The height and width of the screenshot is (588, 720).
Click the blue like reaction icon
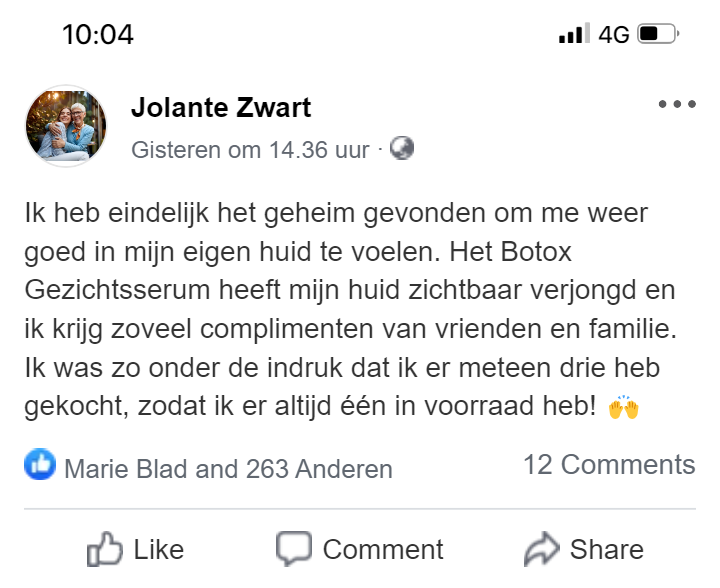40,465
